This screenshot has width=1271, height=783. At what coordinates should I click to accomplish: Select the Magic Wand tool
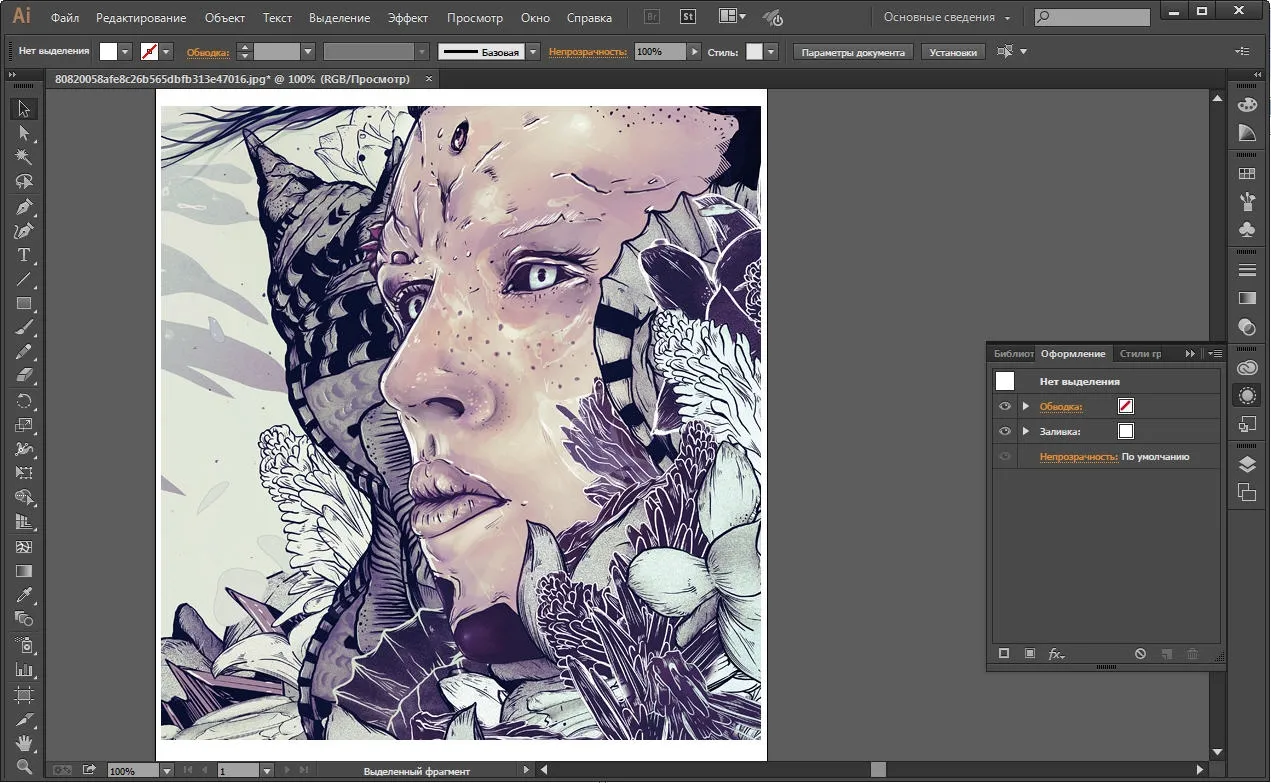24,157
